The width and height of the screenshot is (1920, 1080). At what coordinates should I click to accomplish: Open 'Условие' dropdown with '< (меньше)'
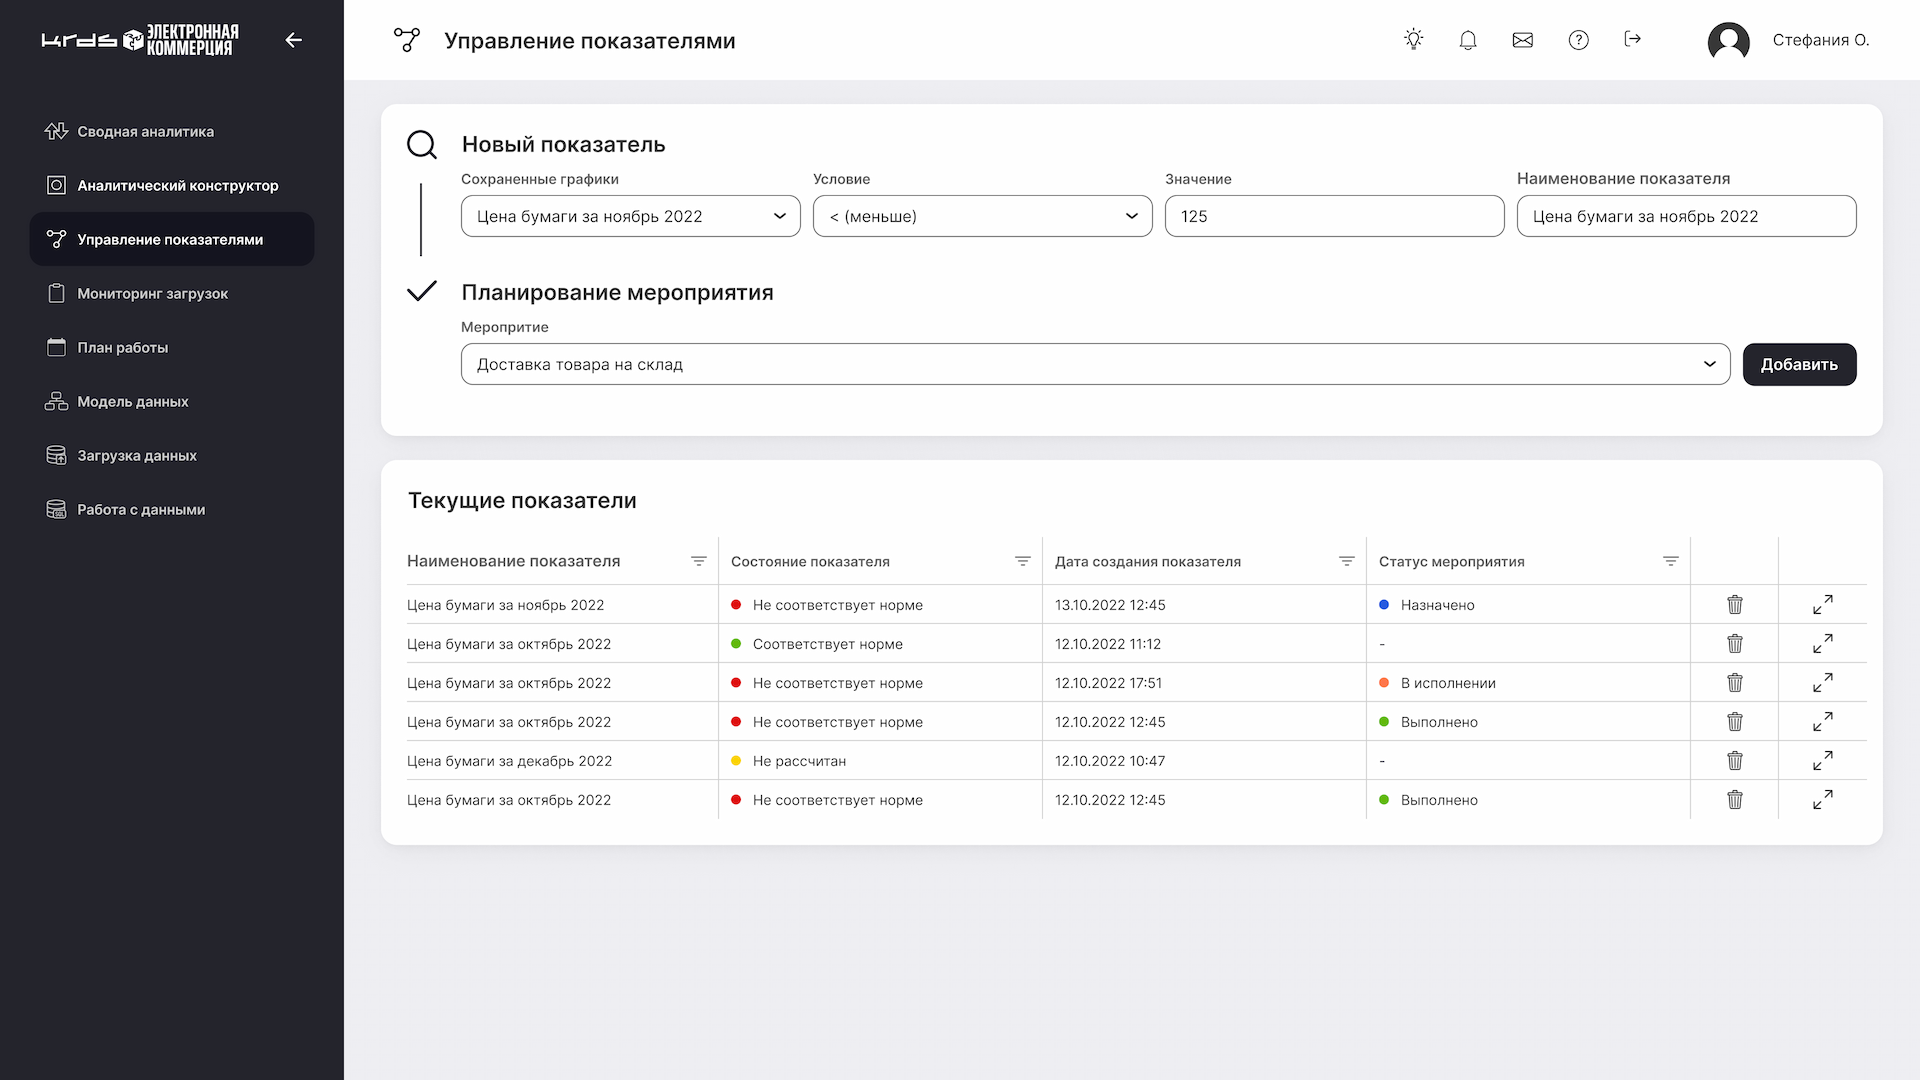983,217
